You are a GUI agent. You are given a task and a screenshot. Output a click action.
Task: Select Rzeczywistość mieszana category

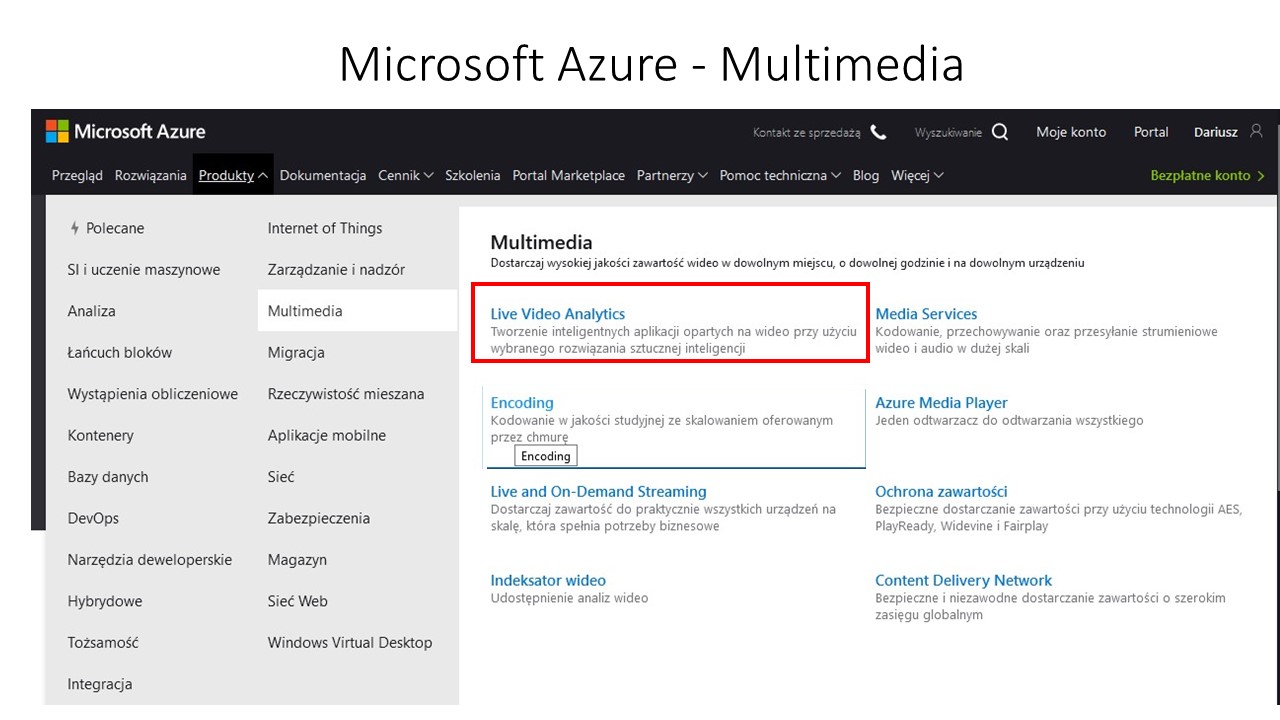click(346, 394)
